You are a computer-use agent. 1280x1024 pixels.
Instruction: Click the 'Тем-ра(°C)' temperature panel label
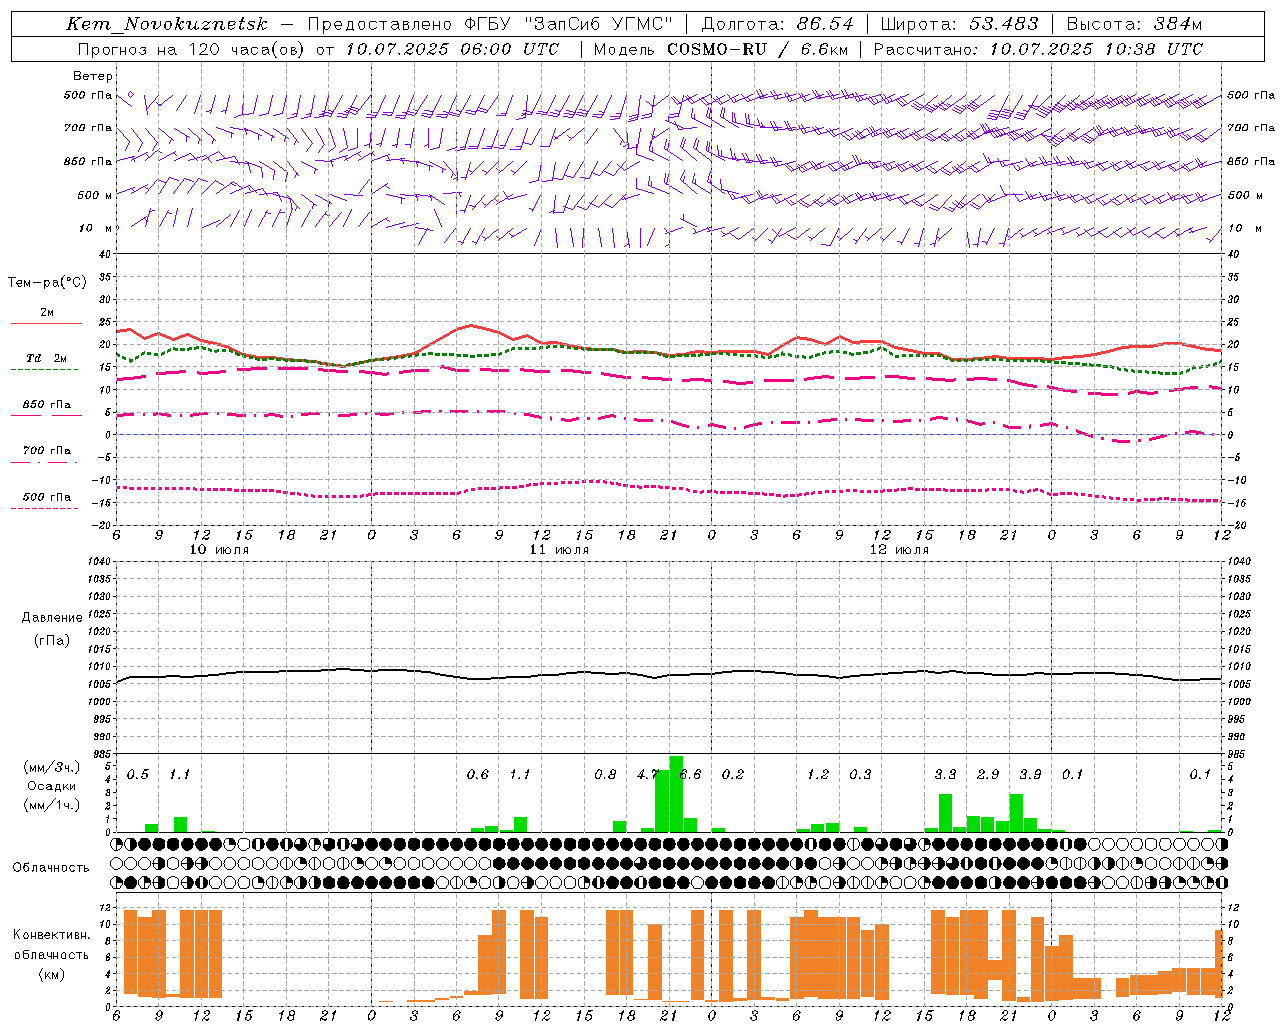[47, 283]
